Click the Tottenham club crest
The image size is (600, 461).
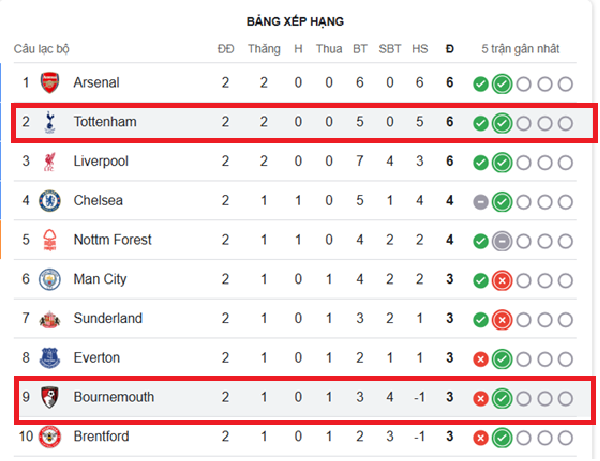[x=50, y=122]
